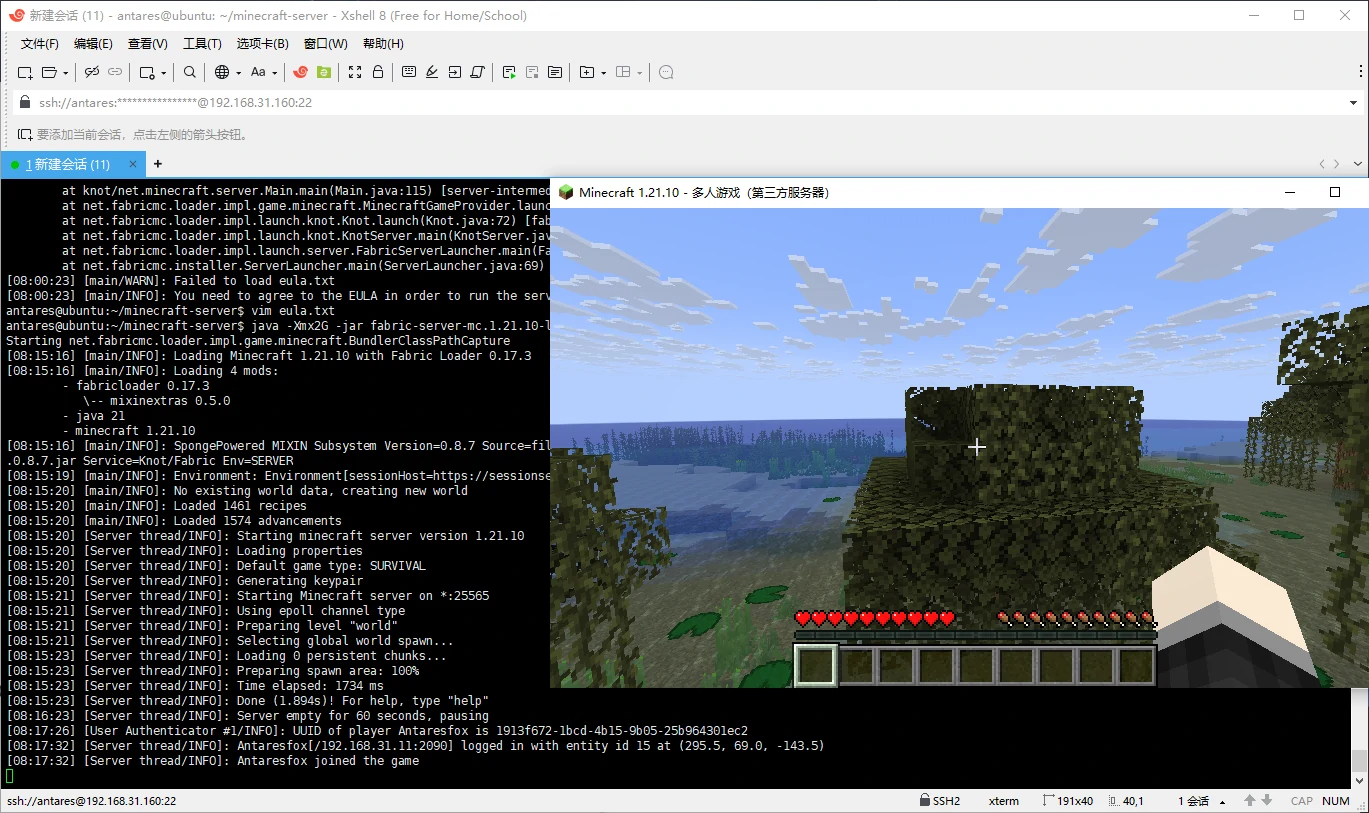This screenshot has height=813, width=1369.
Task: Open a new tab with the plus button
Action: click(157, 164)
